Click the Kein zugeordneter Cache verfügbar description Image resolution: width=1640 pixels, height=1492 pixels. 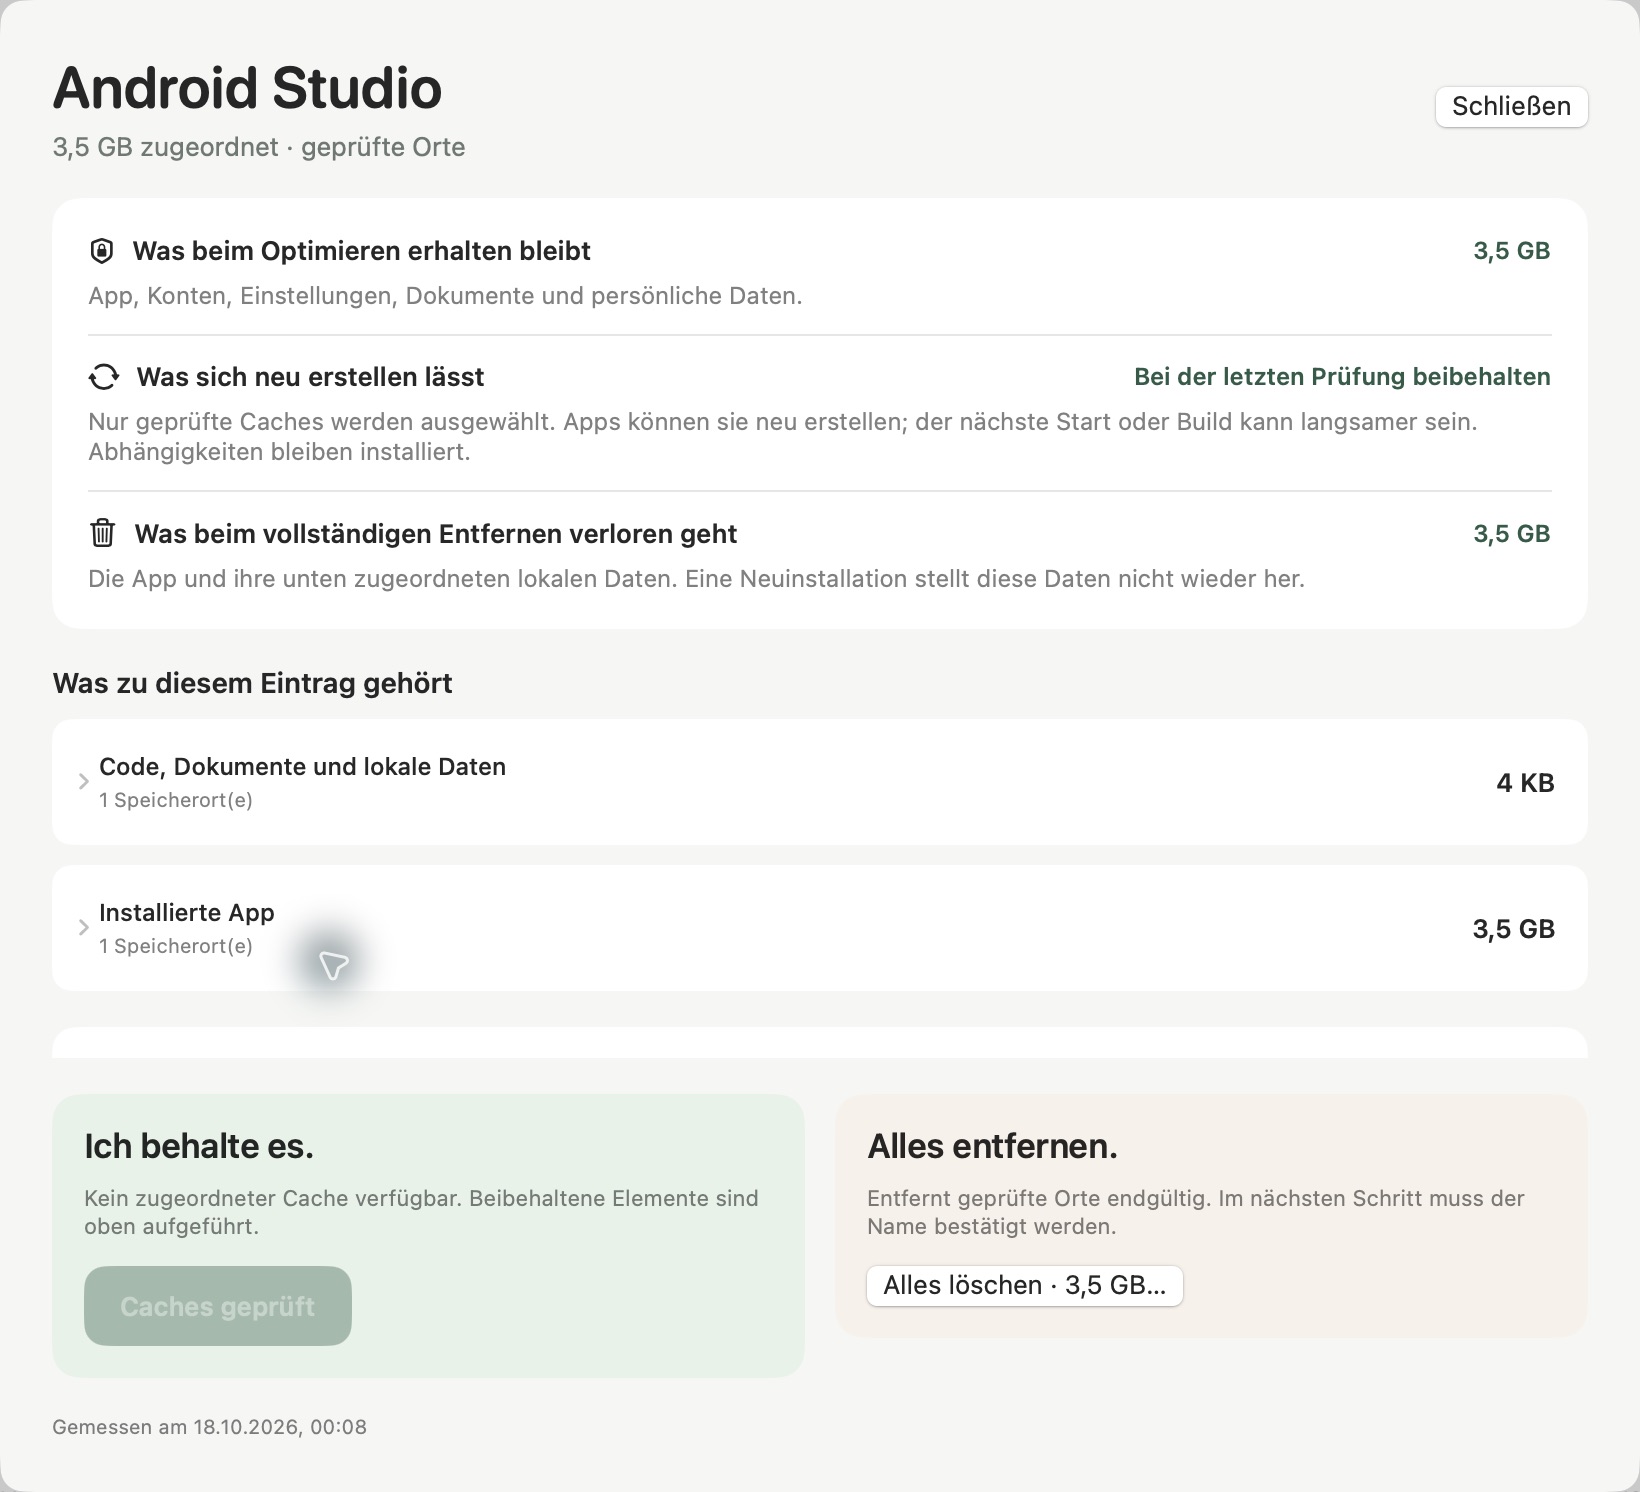(x=421, y=1212)
